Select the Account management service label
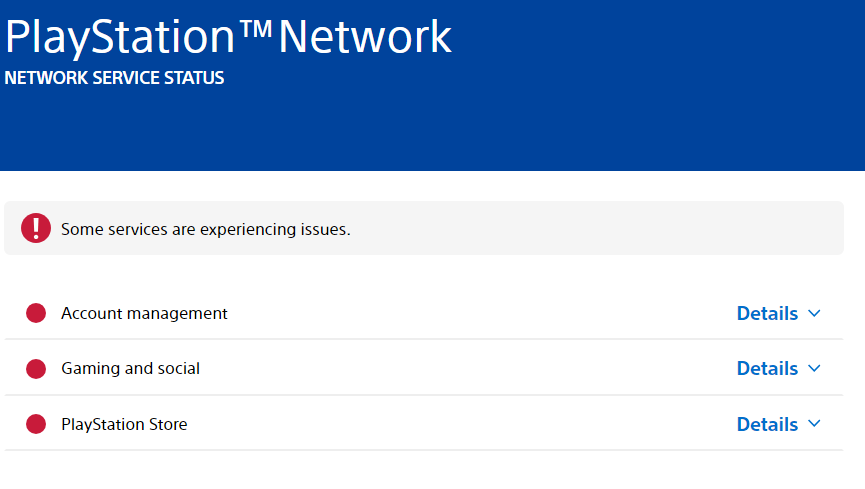The height and width of the screenshot is (489, 865). [144, 313]
